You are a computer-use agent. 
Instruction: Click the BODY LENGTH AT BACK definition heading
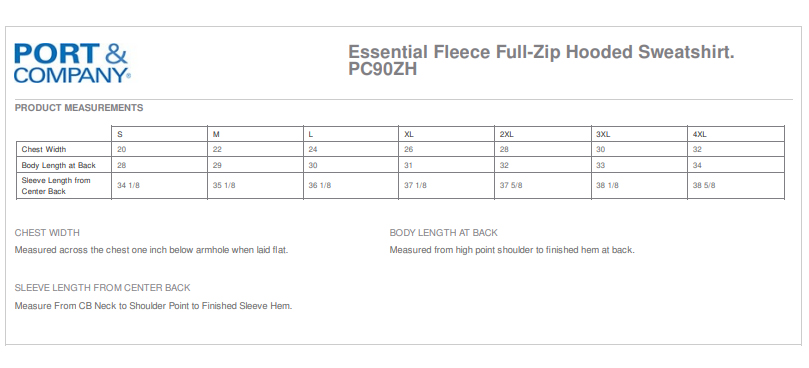click(444, 233)
